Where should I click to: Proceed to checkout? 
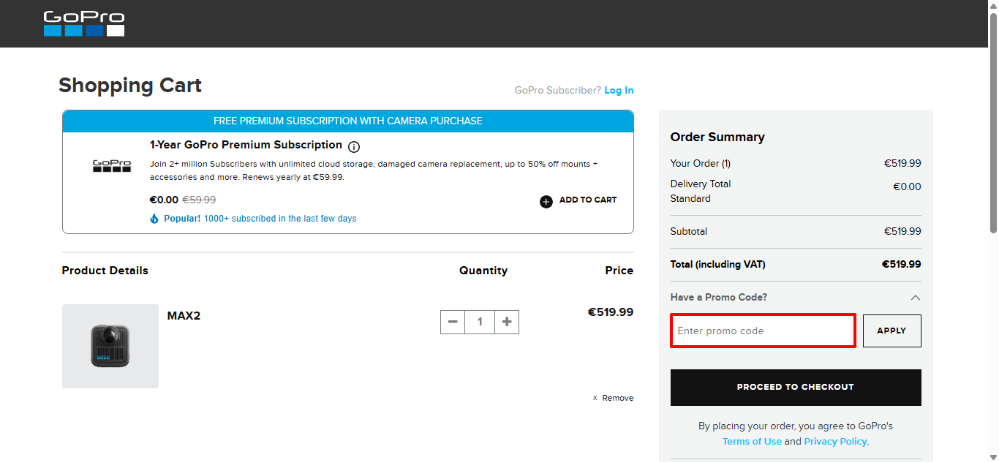[x=796, y=387]
